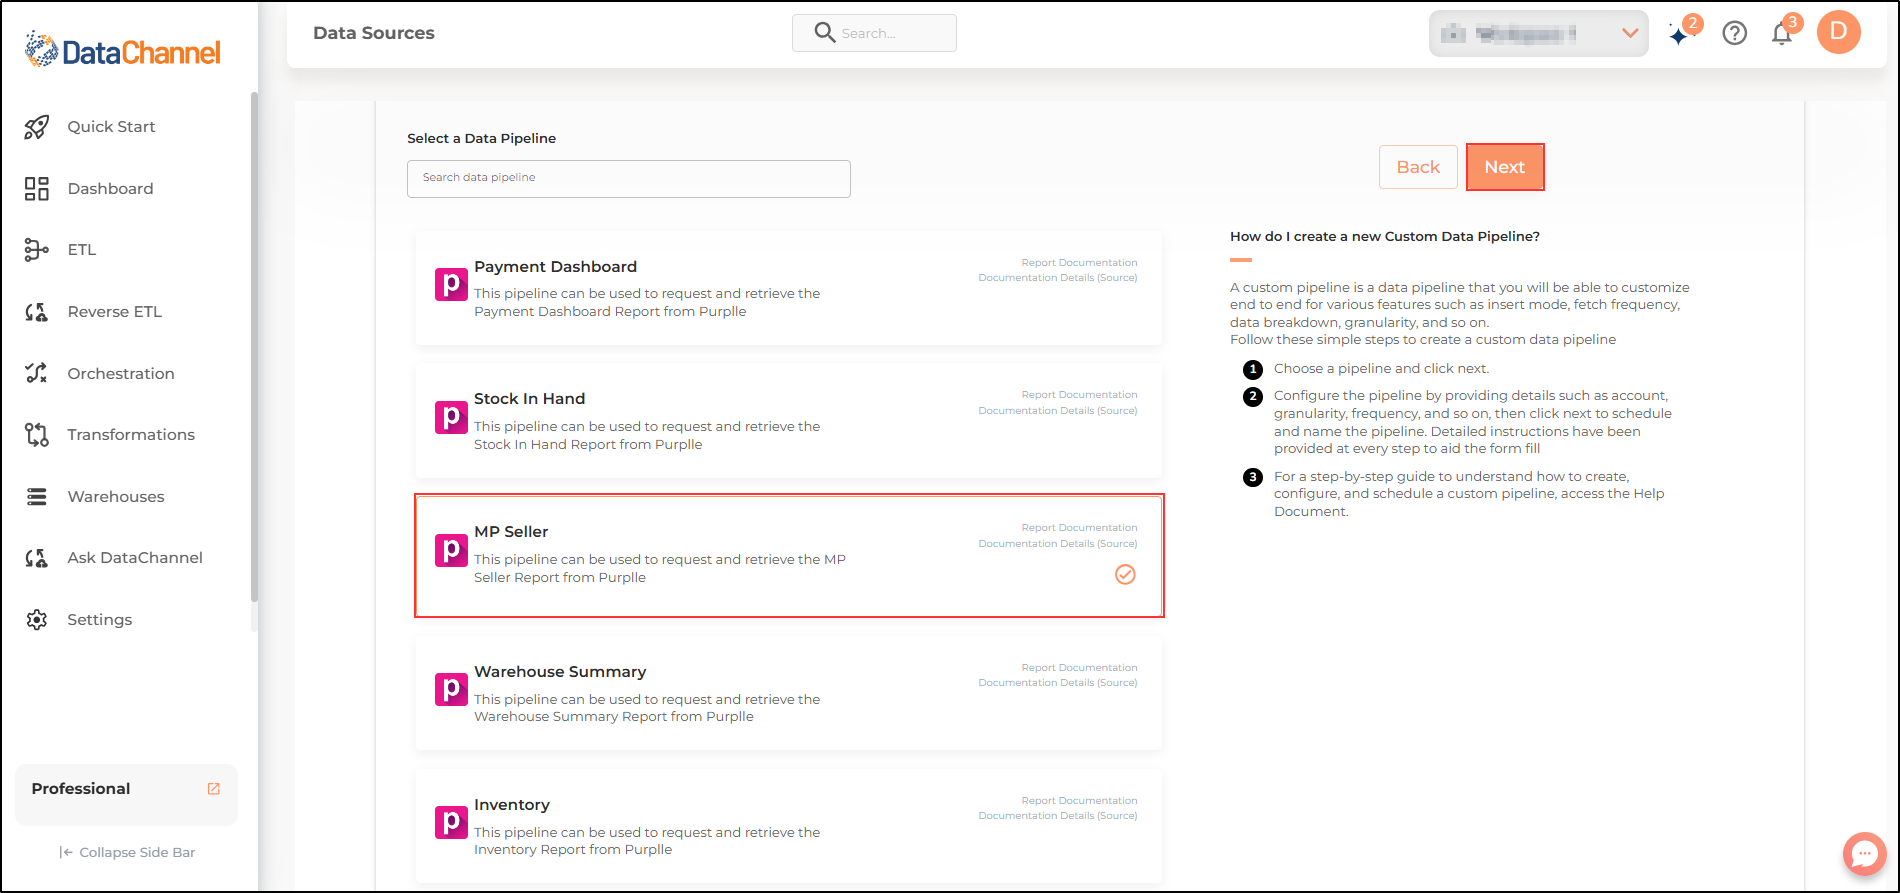Open the chat support bubble
The height and width of the screenshot is (893, 1900).
(x=1865, y=854)
